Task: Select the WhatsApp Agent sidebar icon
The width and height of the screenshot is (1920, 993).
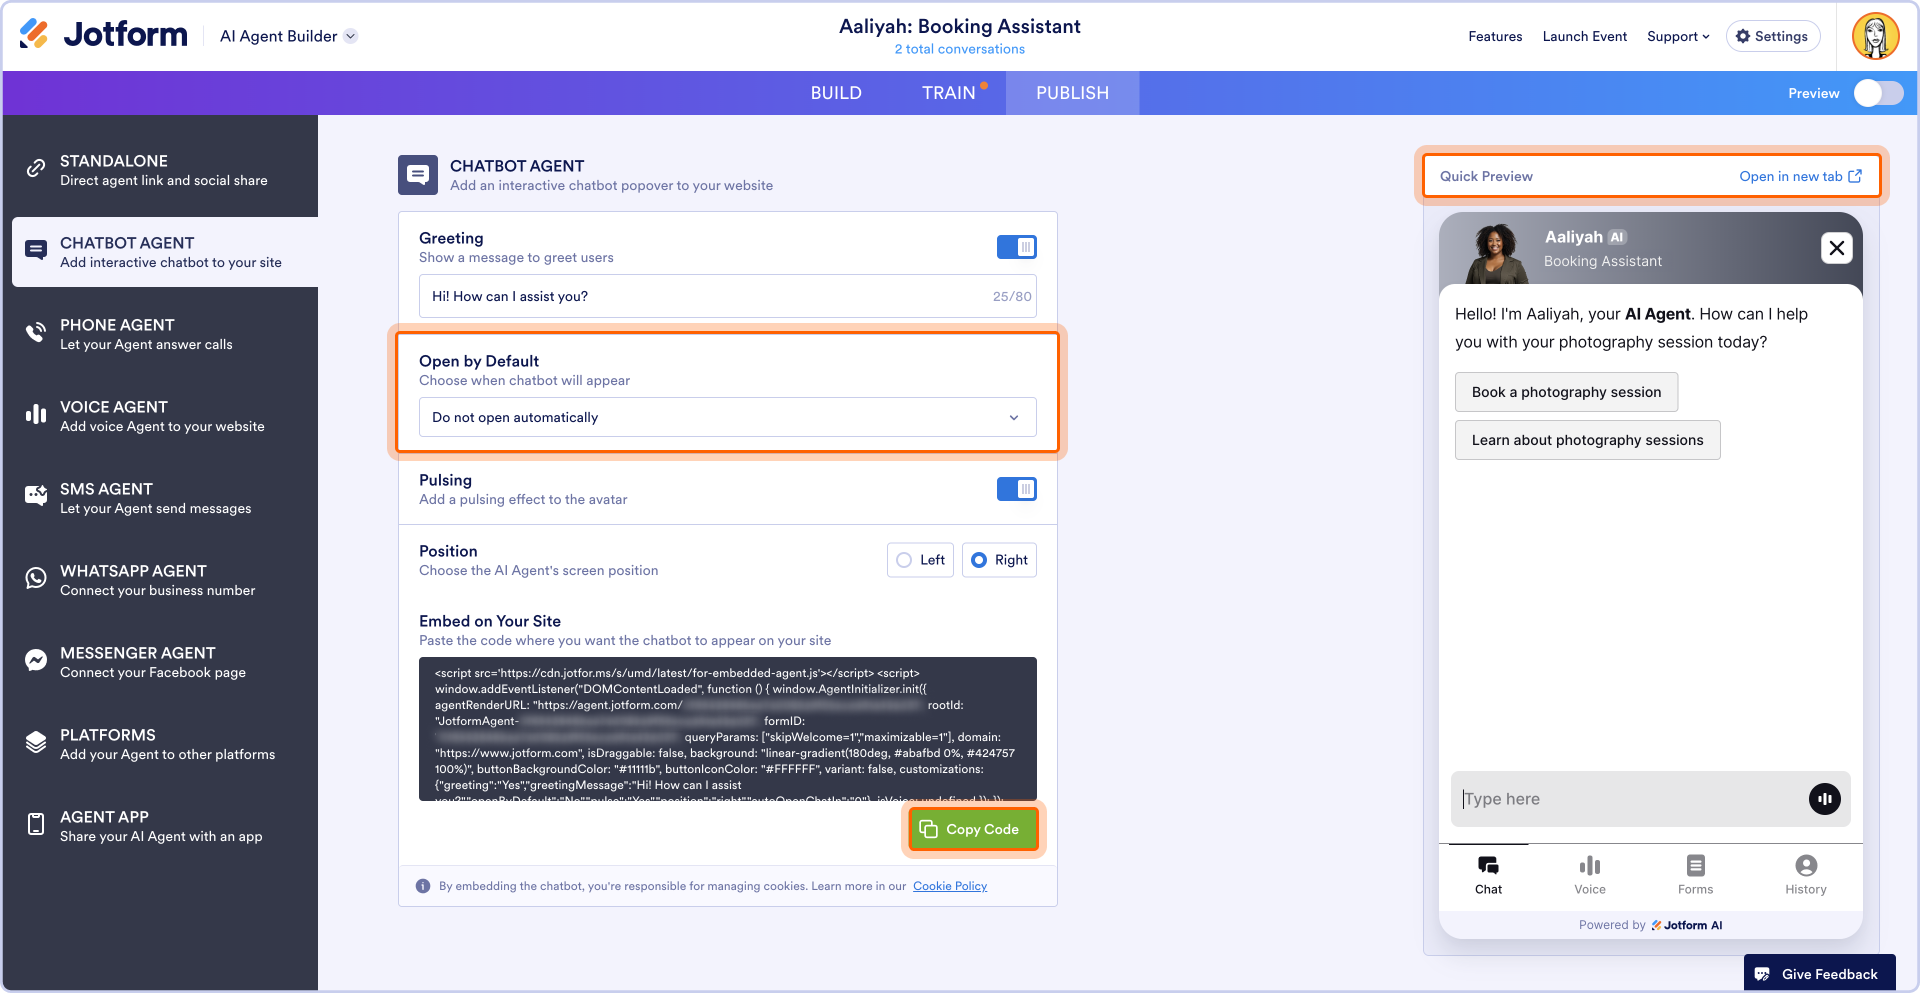Action: (36, 579)
